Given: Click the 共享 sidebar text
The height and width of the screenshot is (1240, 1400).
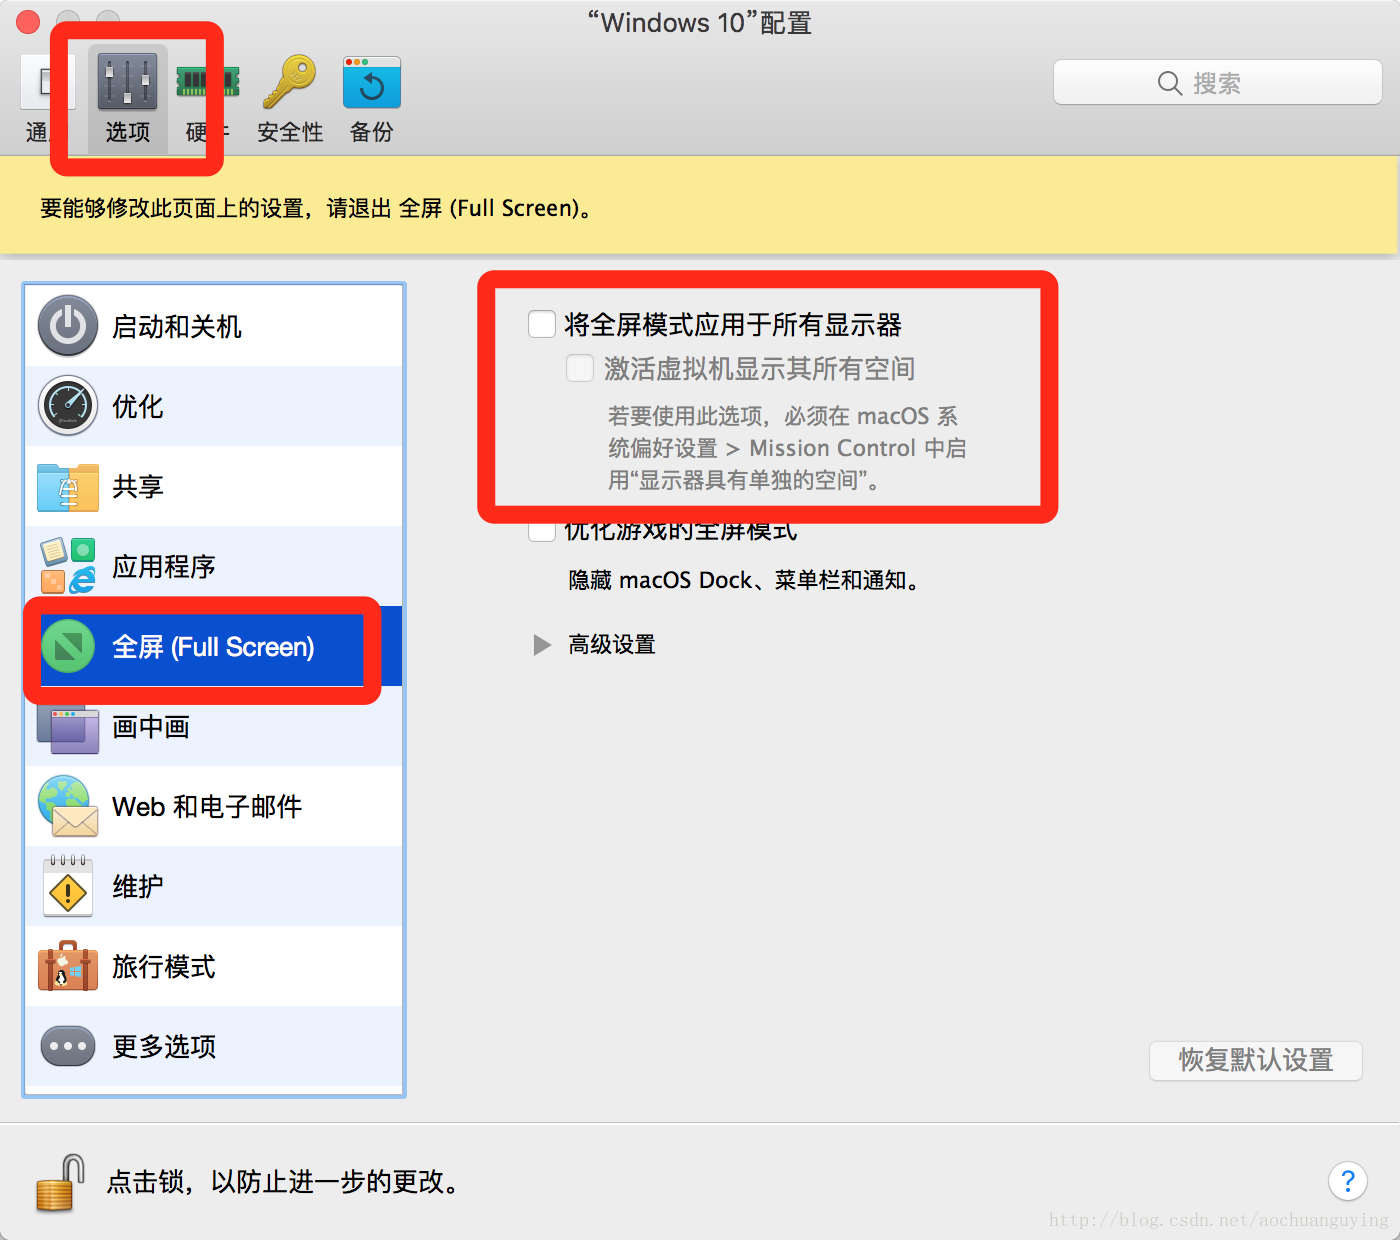Looking at the screenshot, I should (x=138, y=487).
